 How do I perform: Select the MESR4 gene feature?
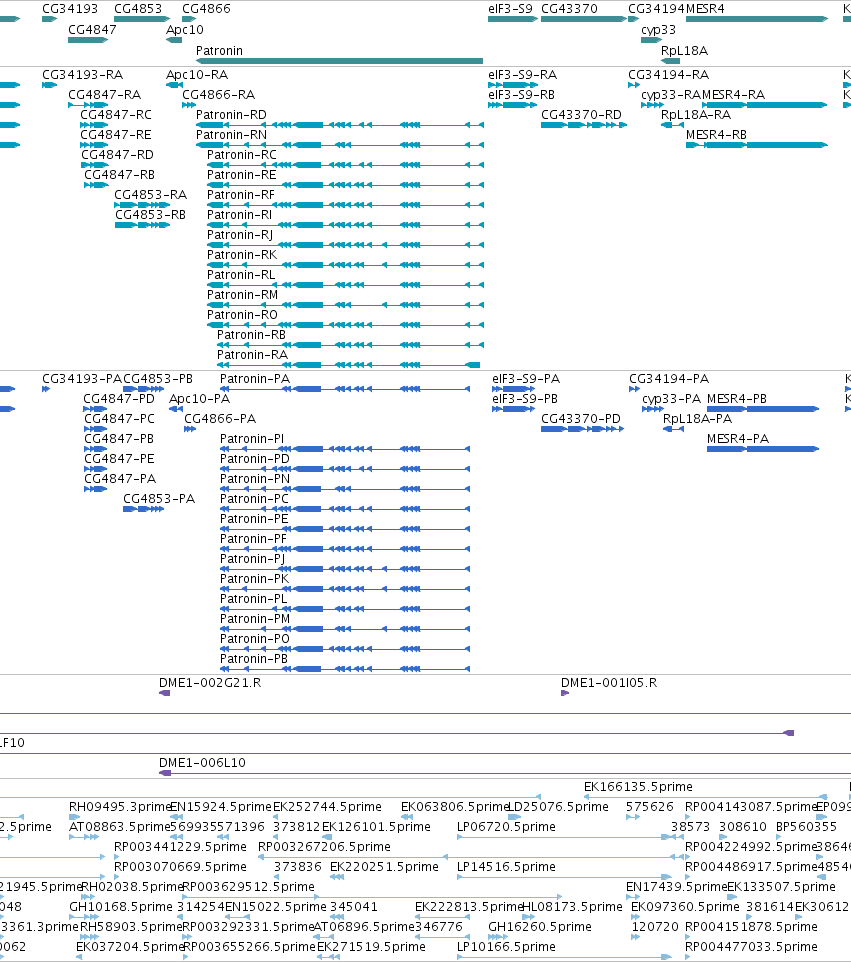(757, 19)
